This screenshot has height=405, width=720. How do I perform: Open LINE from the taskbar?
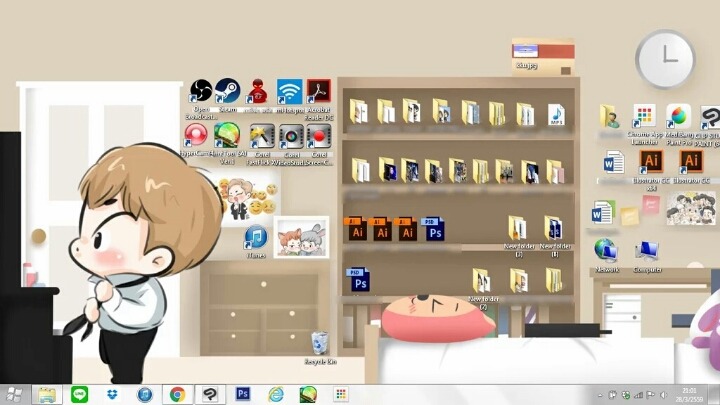pos(79,394)
